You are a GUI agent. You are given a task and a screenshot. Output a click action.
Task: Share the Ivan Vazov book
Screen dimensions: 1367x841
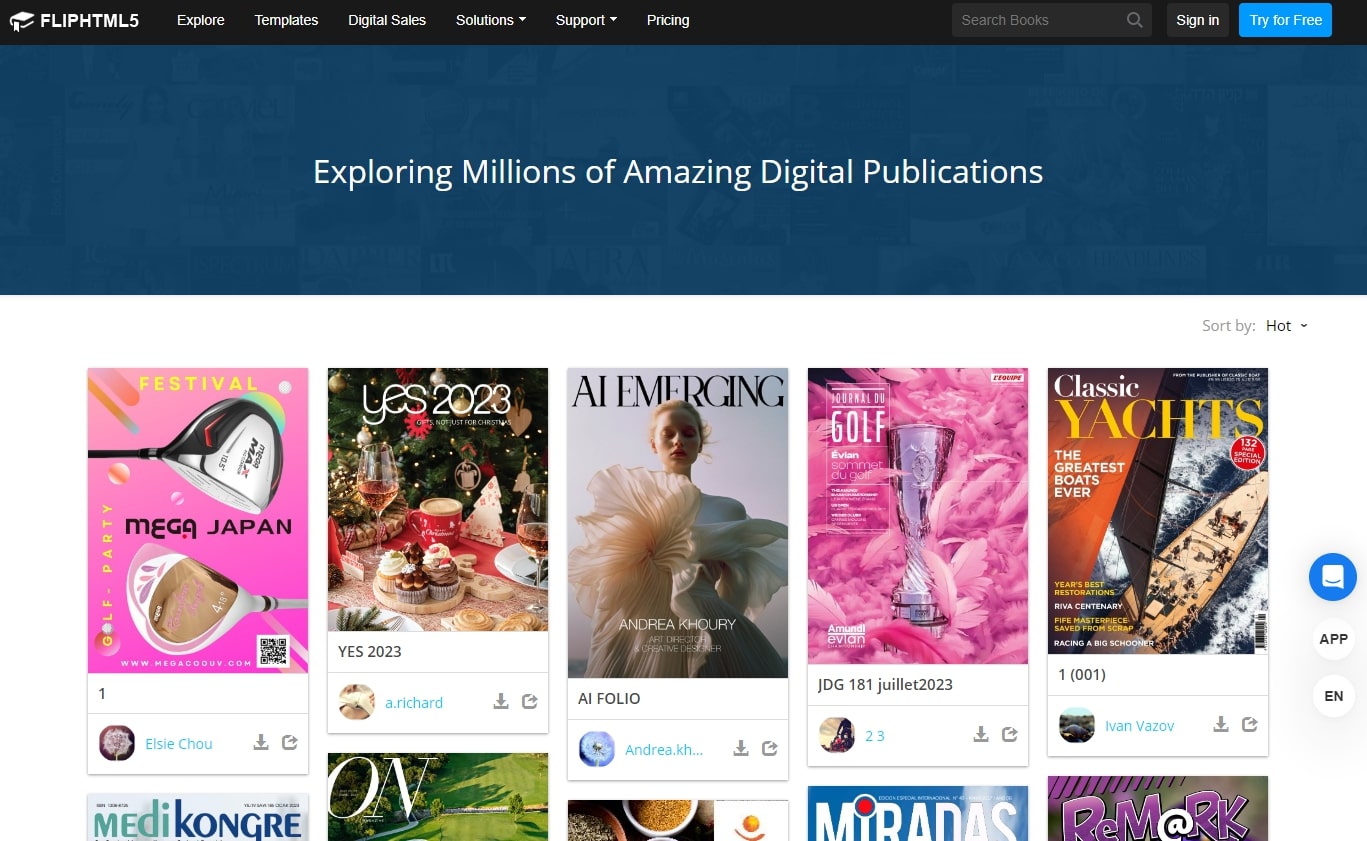[1250, 725]
